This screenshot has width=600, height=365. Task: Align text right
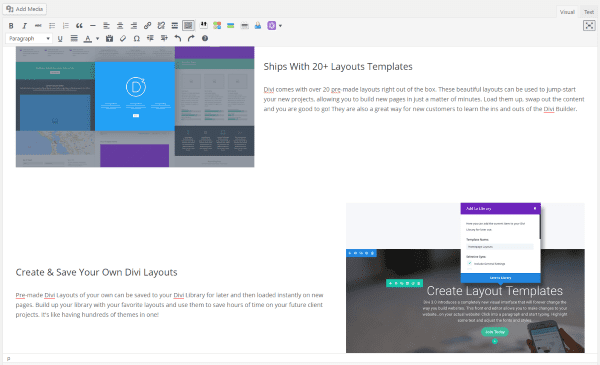134,26
